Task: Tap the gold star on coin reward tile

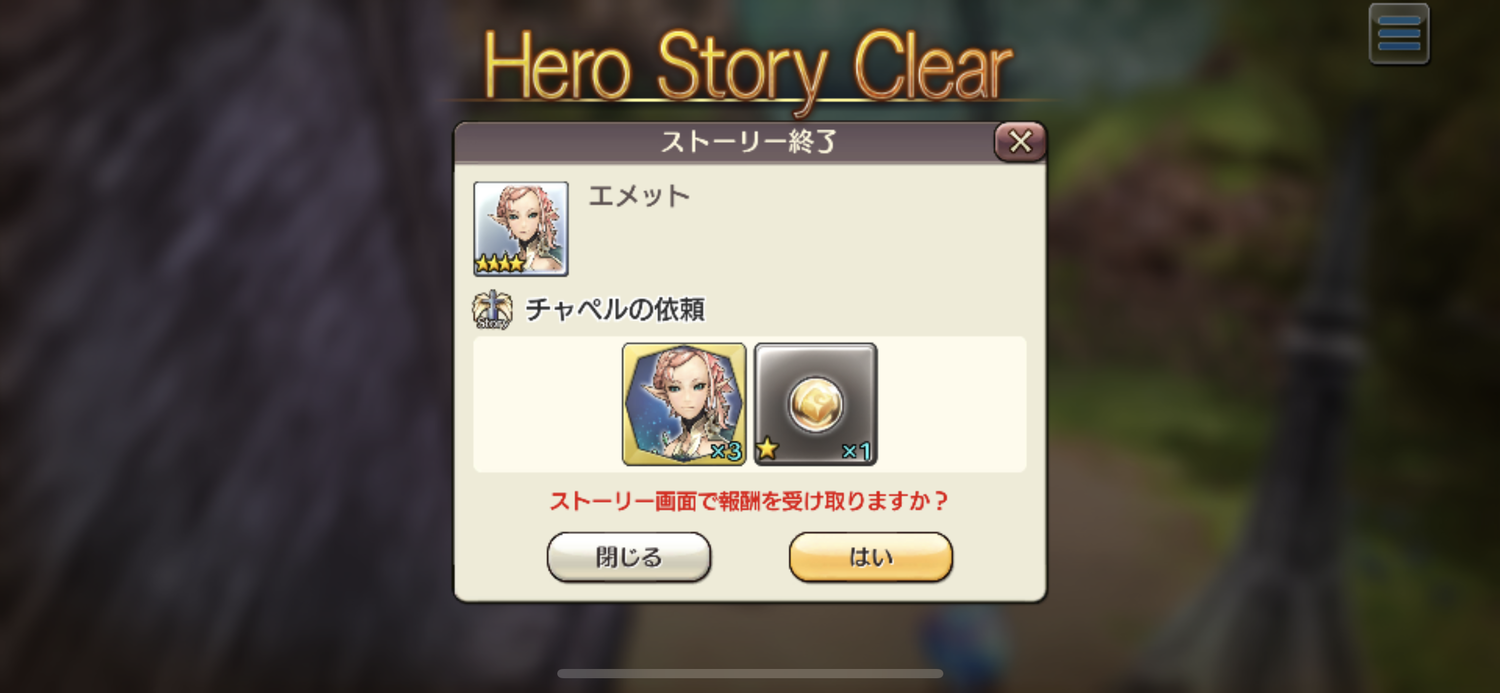Action: pos(768,449)
